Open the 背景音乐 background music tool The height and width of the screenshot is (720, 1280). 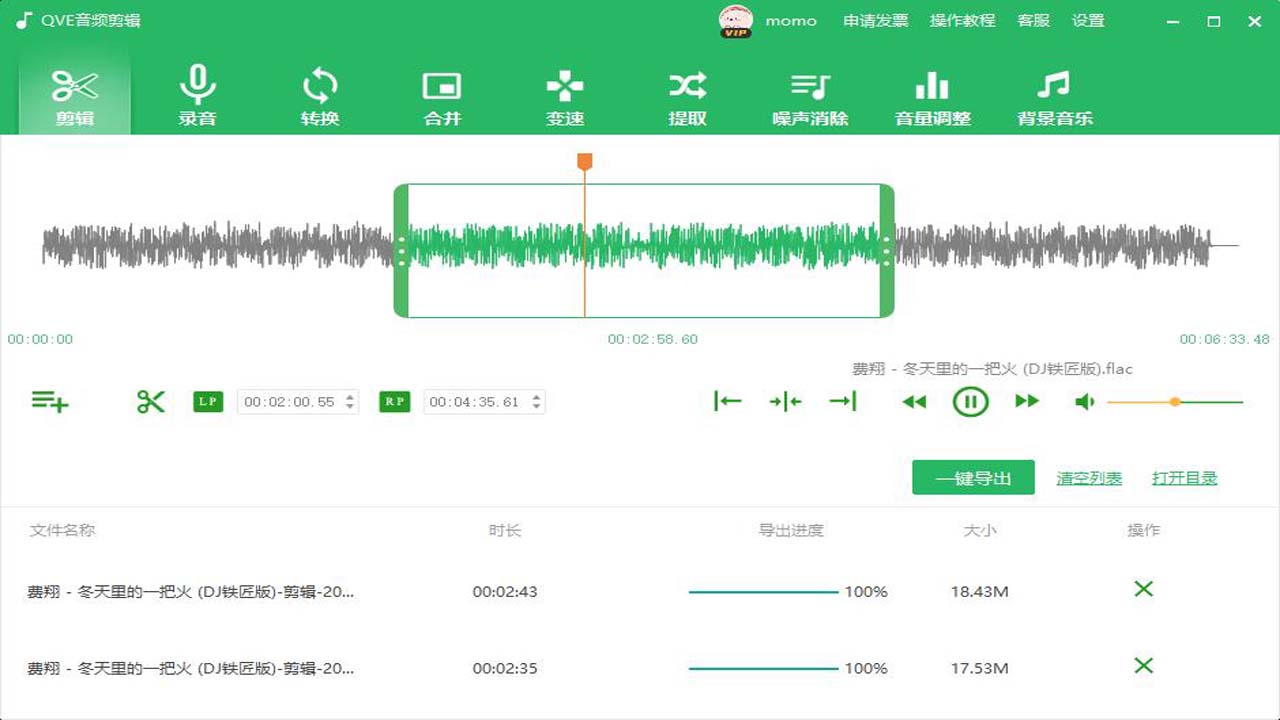click(1055, 95)
